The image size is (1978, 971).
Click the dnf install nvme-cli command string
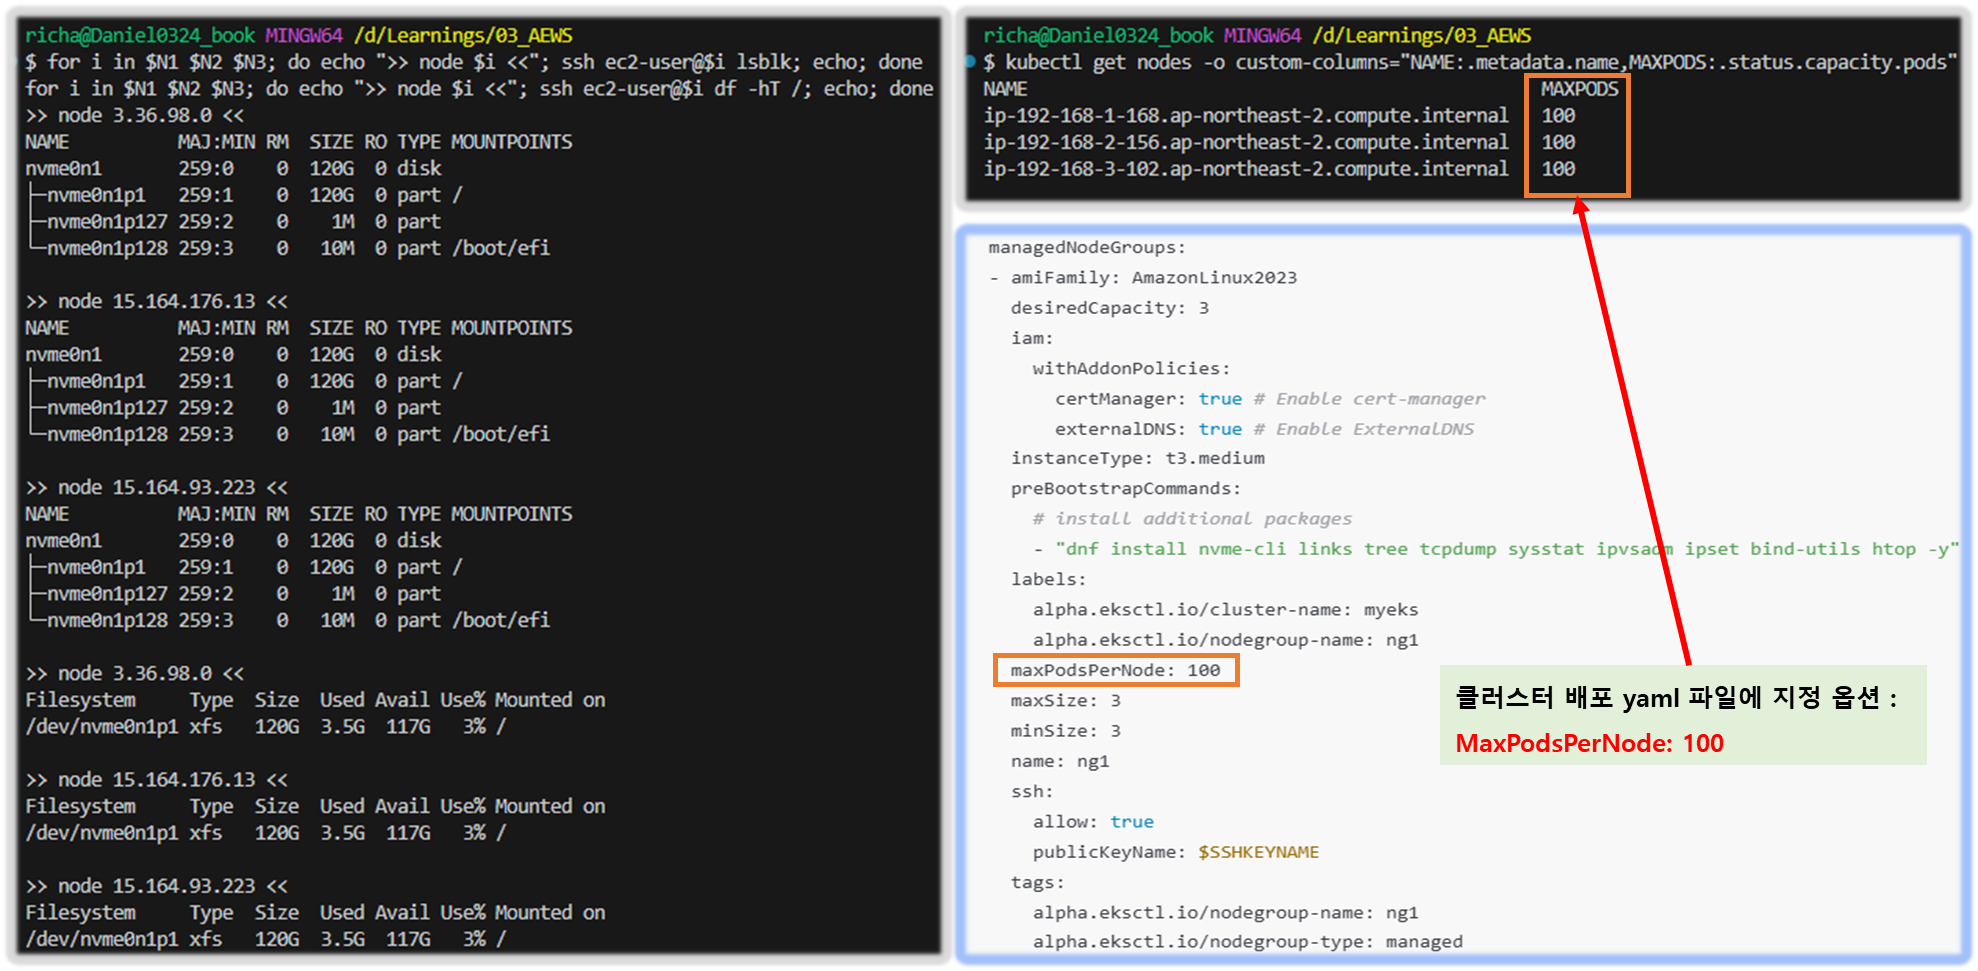pyautogui.click(x=1507, y=549)
